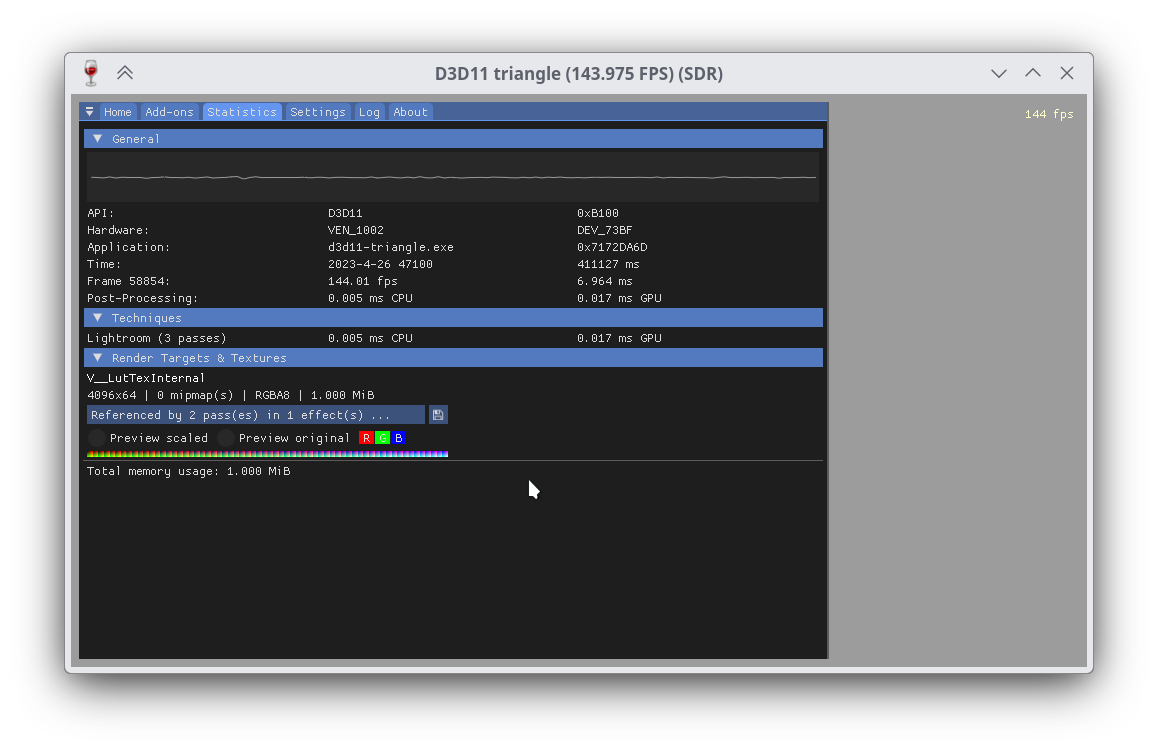Click the rainbow LUT texture preview strip
This screenshot has width=1158, height=750.
265,453
